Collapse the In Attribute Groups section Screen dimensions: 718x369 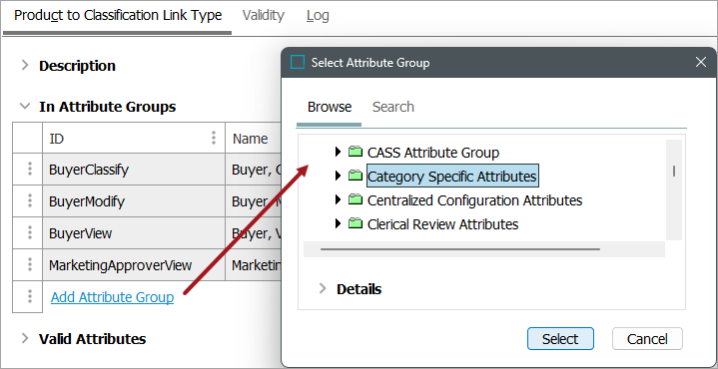(x=24, y=106)
